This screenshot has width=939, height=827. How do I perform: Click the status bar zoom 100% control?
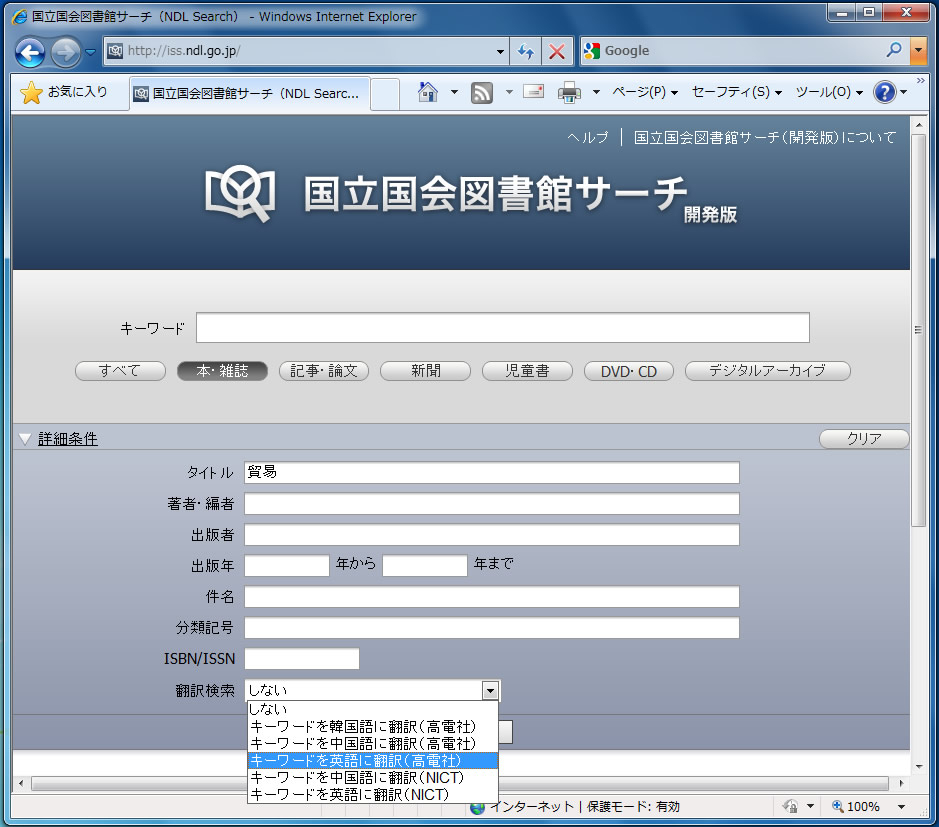[x=856, y=807]
